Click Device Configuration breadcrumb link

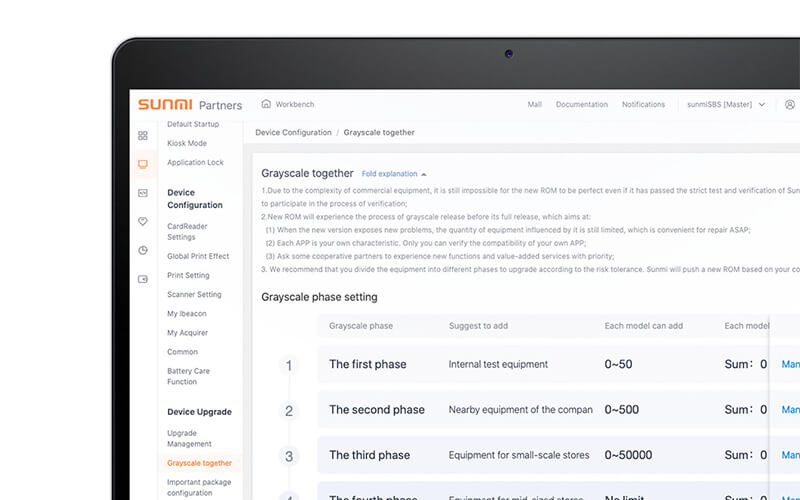tap(293, 132)
